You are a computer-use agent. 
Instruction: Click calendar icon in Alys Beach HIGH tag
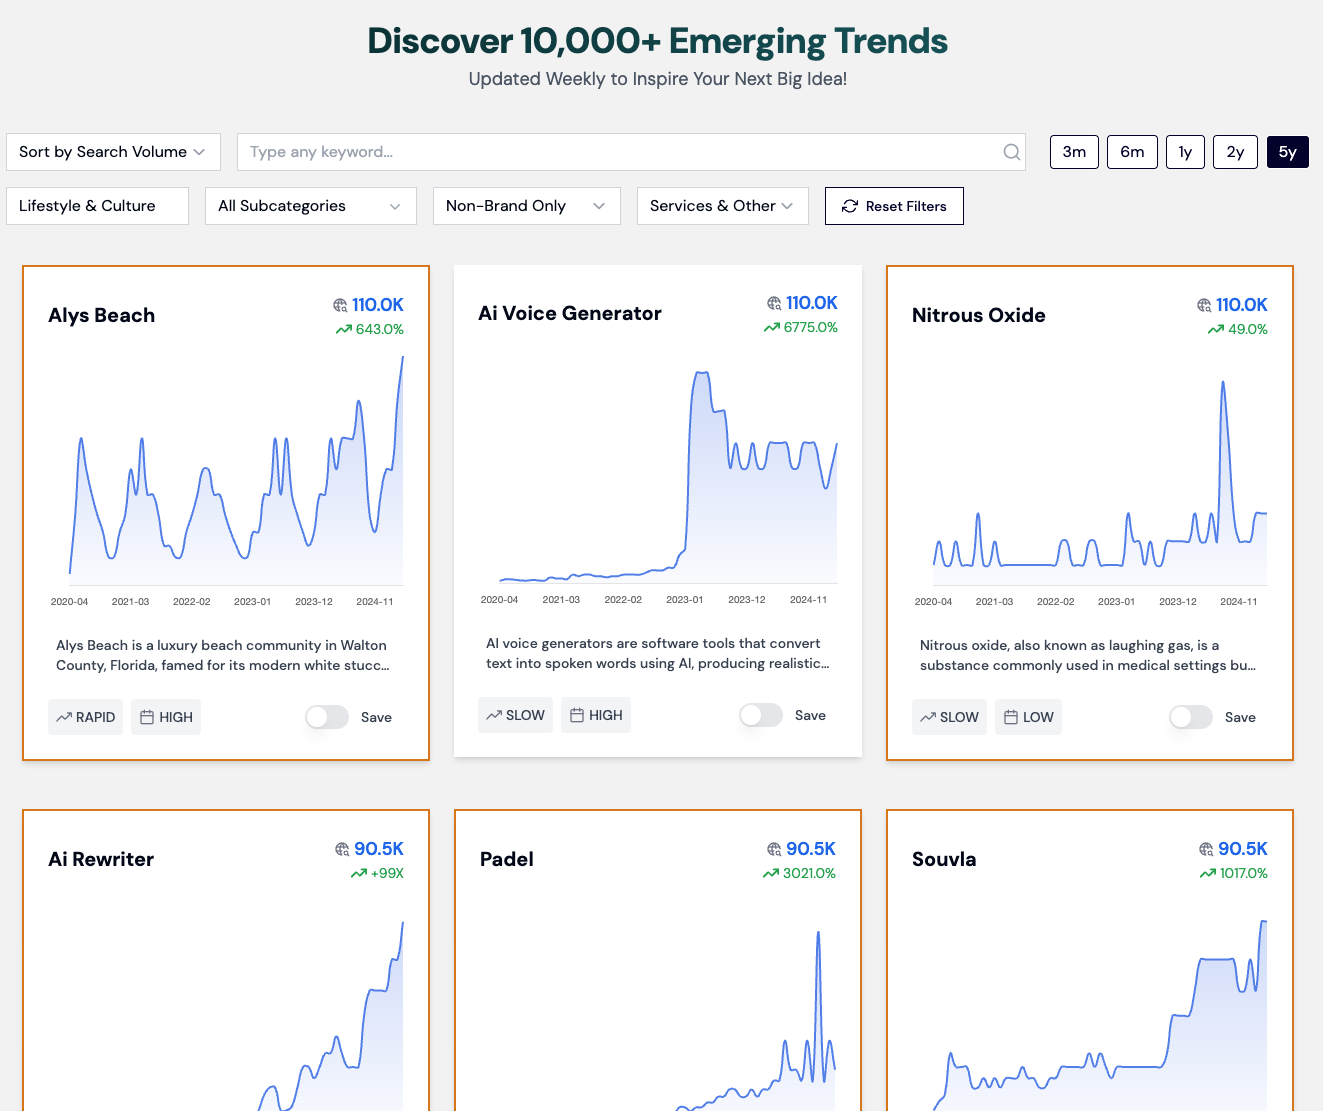point(147,717)
